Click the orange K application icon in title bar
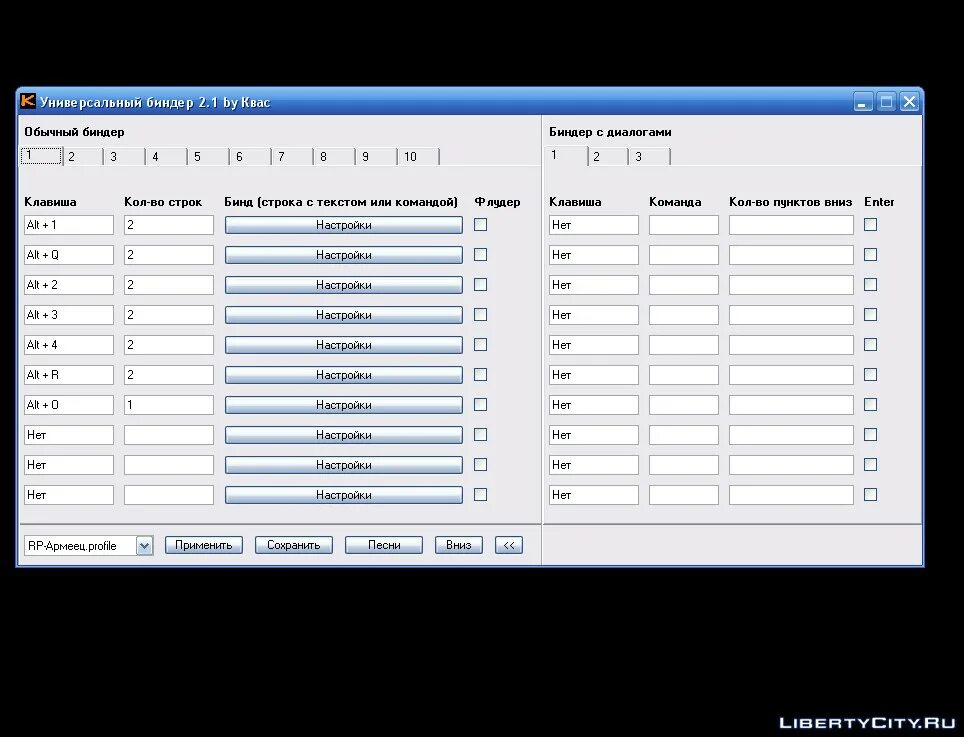 pyautogui.click(x=28, y=101)
